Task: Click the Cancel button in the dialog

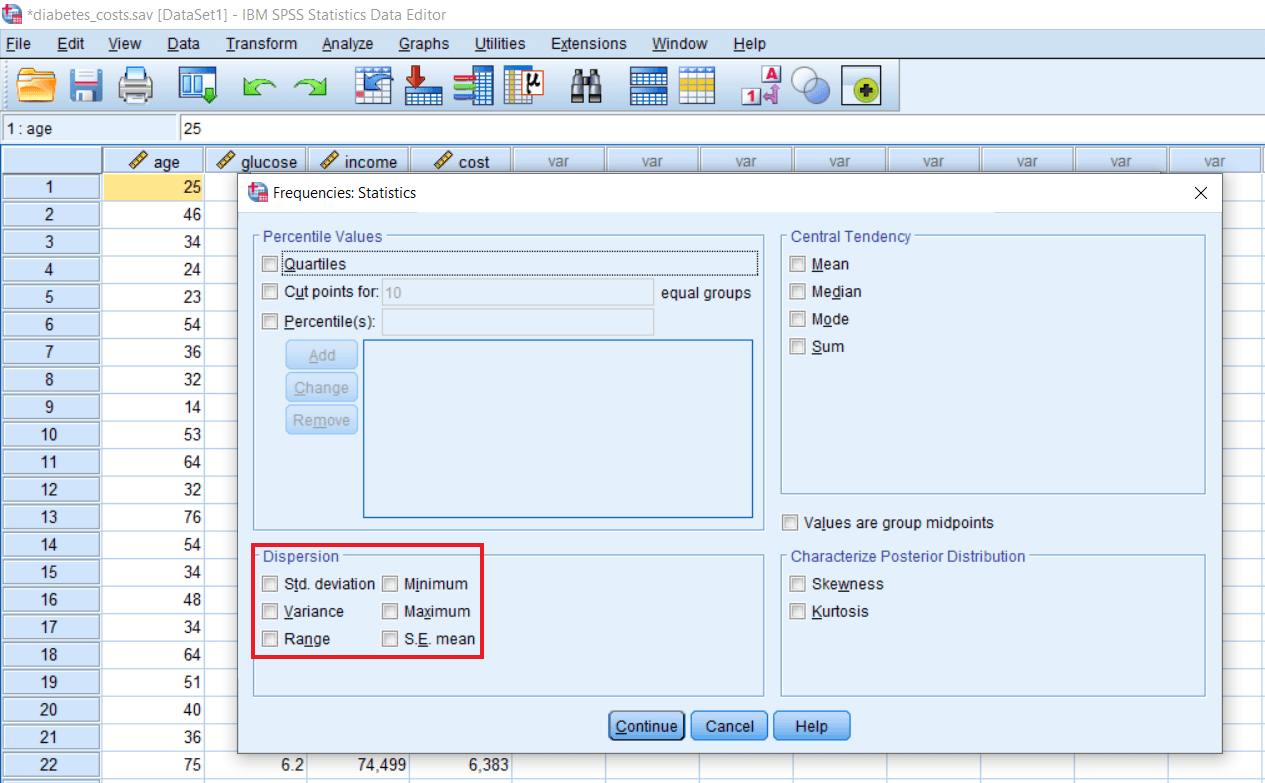Action: coord(729,726)
